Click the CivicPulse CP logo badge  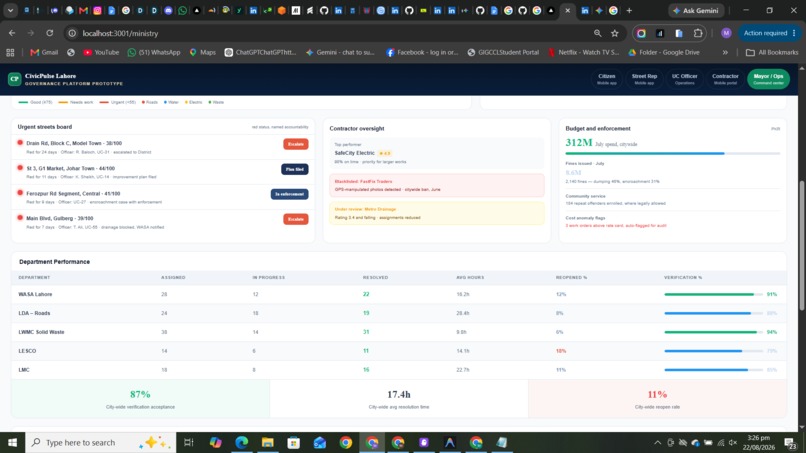pos(14,79)
